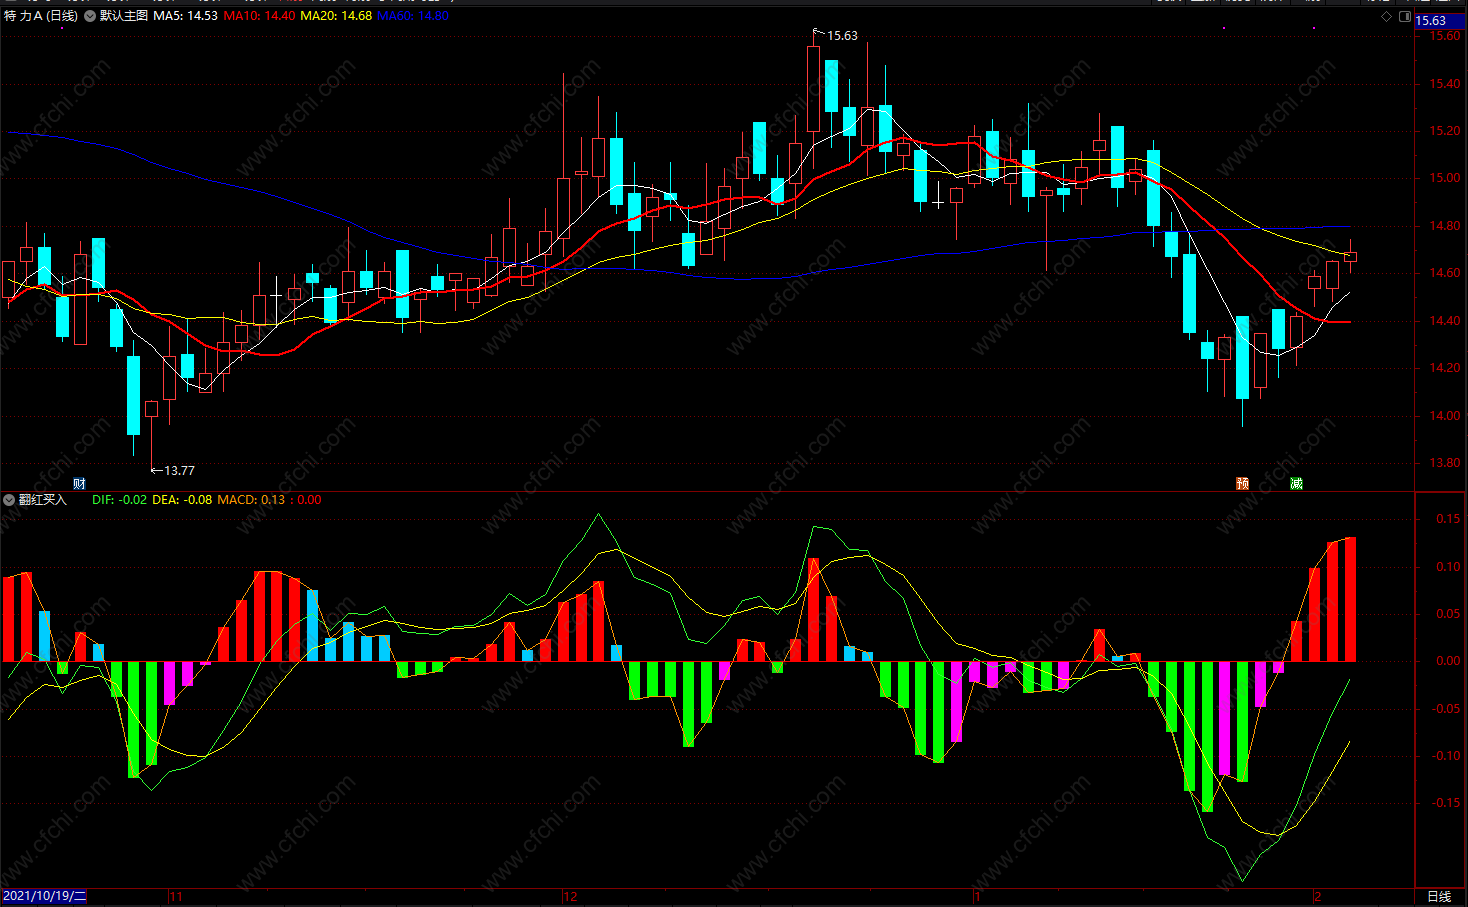Click the 2021/10/19/二 date label
Image resolution: width=1468 pixels, height=907 pixels.
coord(45,896)
